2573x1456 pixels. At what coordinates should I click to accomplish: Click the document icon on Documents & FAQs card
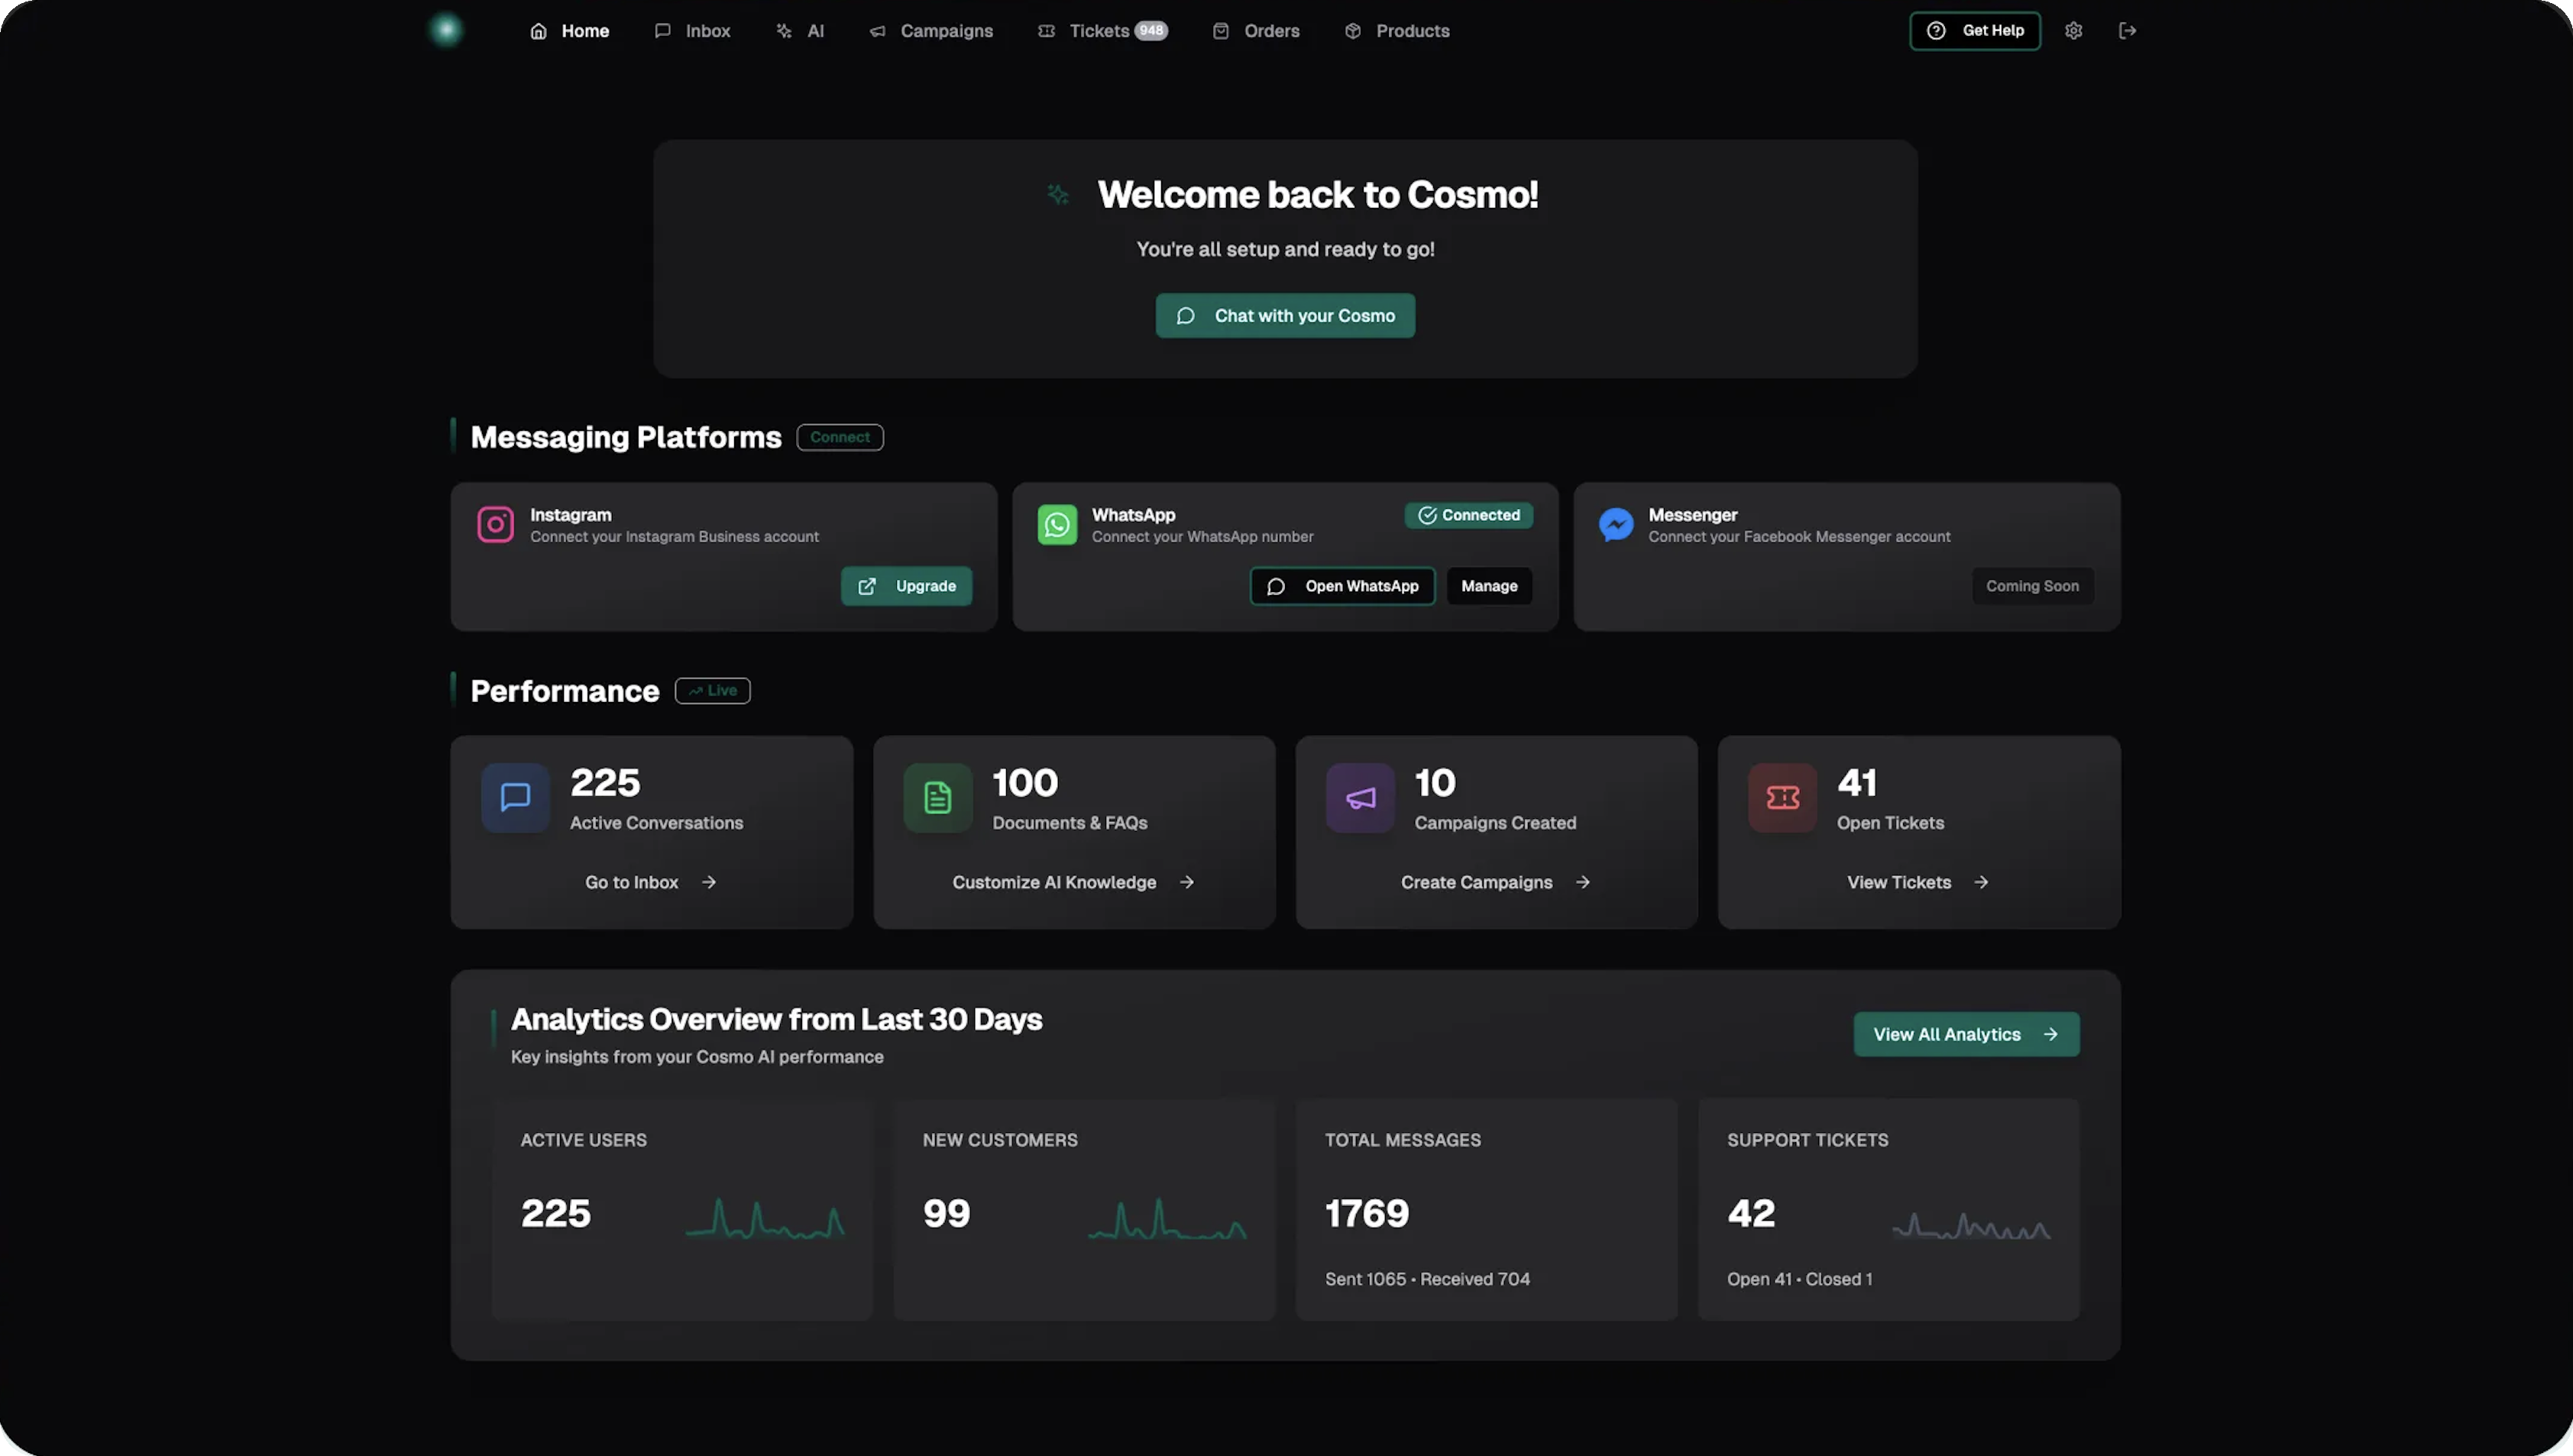936,797
